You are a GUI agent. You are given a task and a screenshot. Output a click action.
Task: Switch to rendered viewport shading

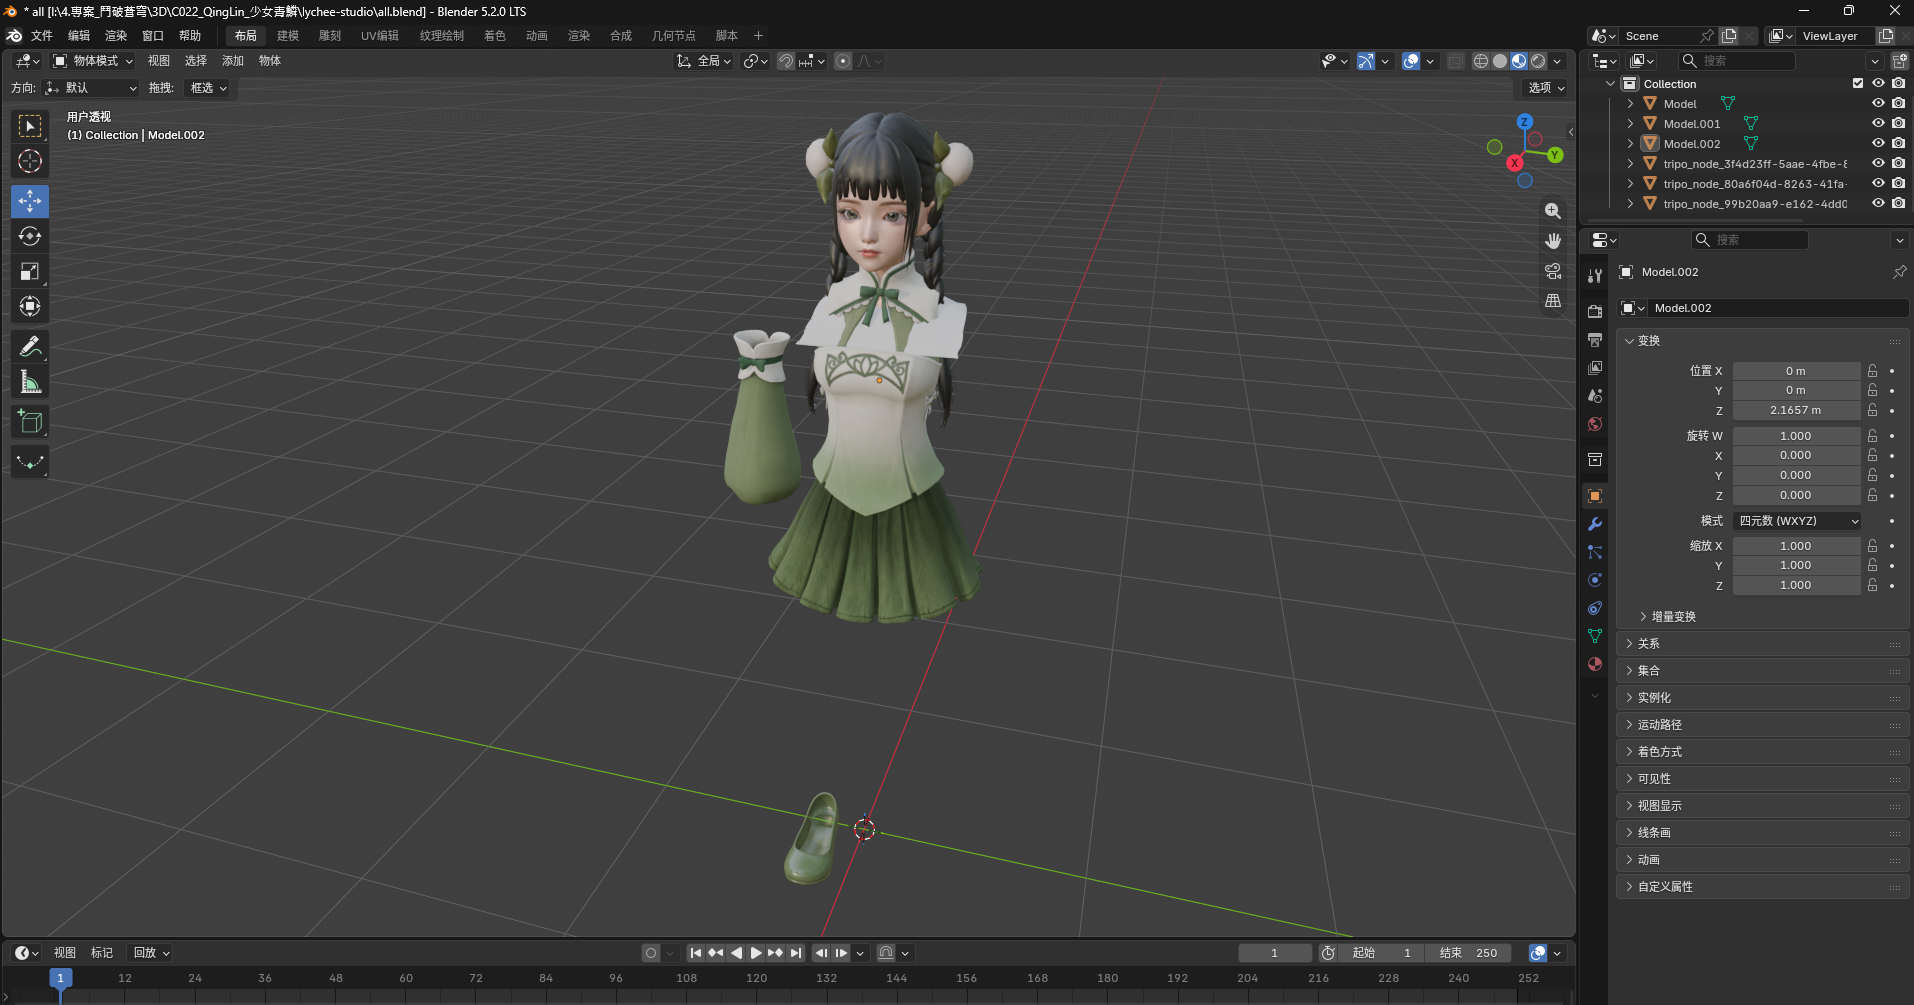click(x=1538, y=61)
